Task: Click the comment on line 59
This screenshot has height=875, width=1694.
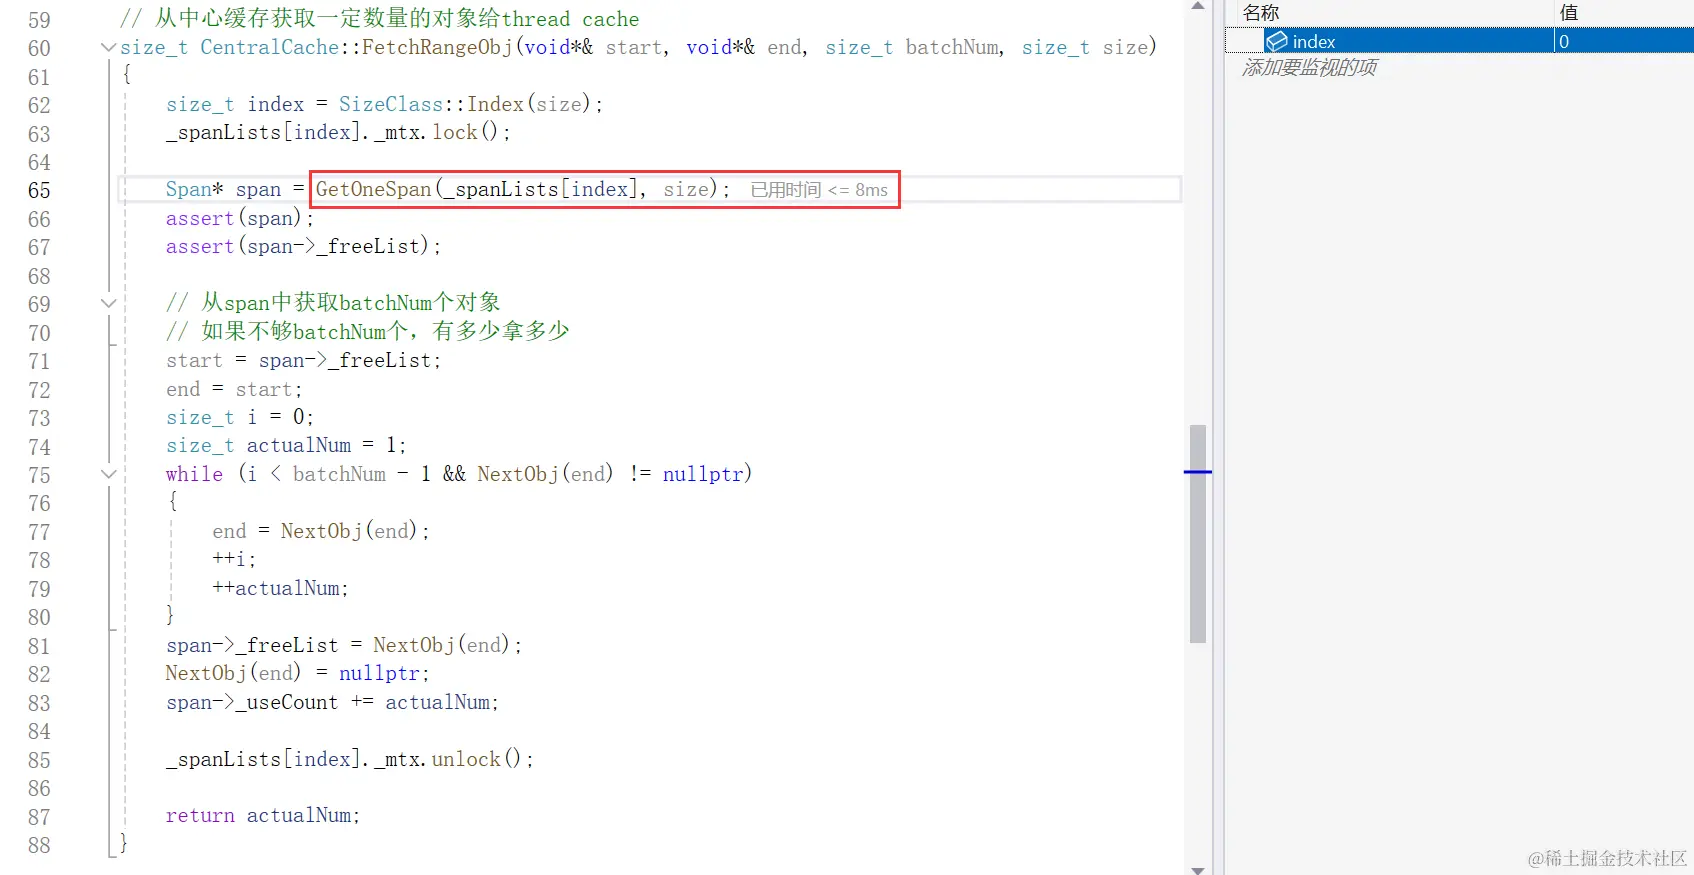Action: point(379,19)
